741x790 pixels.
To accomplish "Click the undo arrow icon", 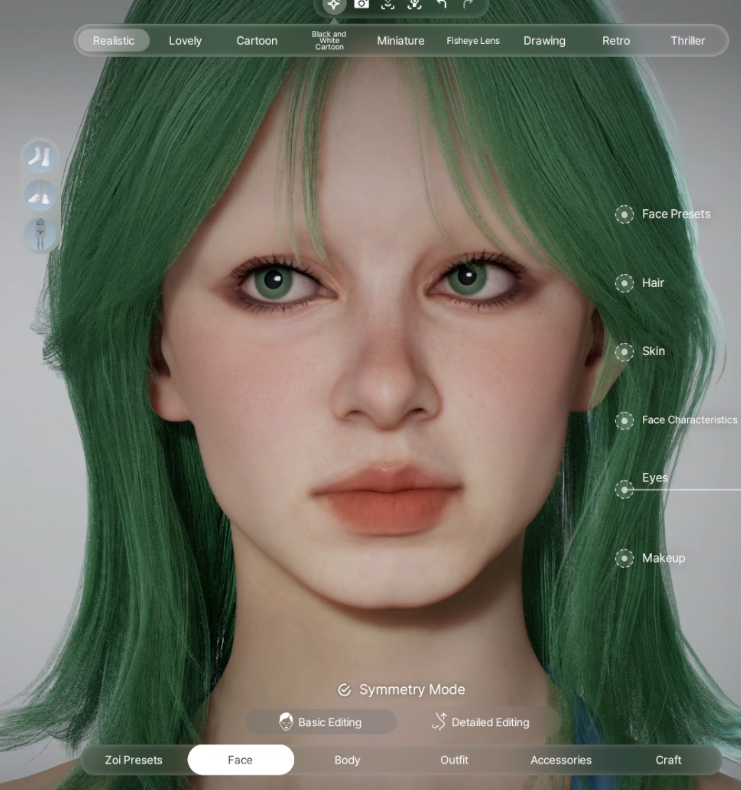I will tap(441, 5).
